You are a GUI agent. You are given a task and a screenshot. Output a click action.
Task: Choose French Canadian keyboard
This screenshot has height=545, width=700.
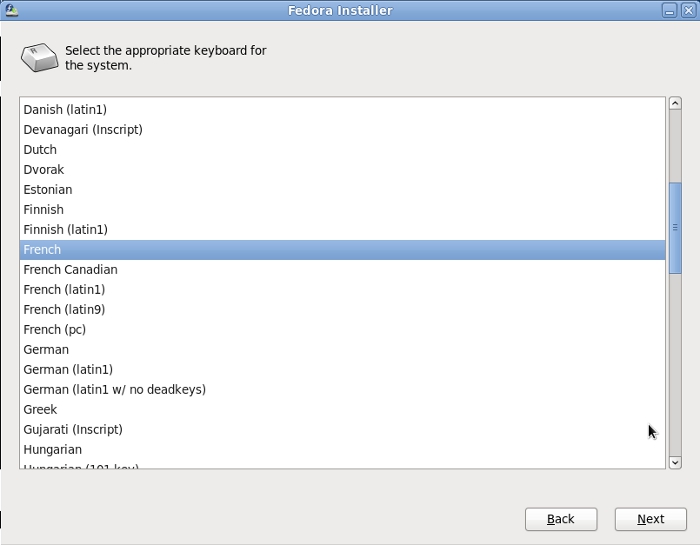tap(70, 269)
